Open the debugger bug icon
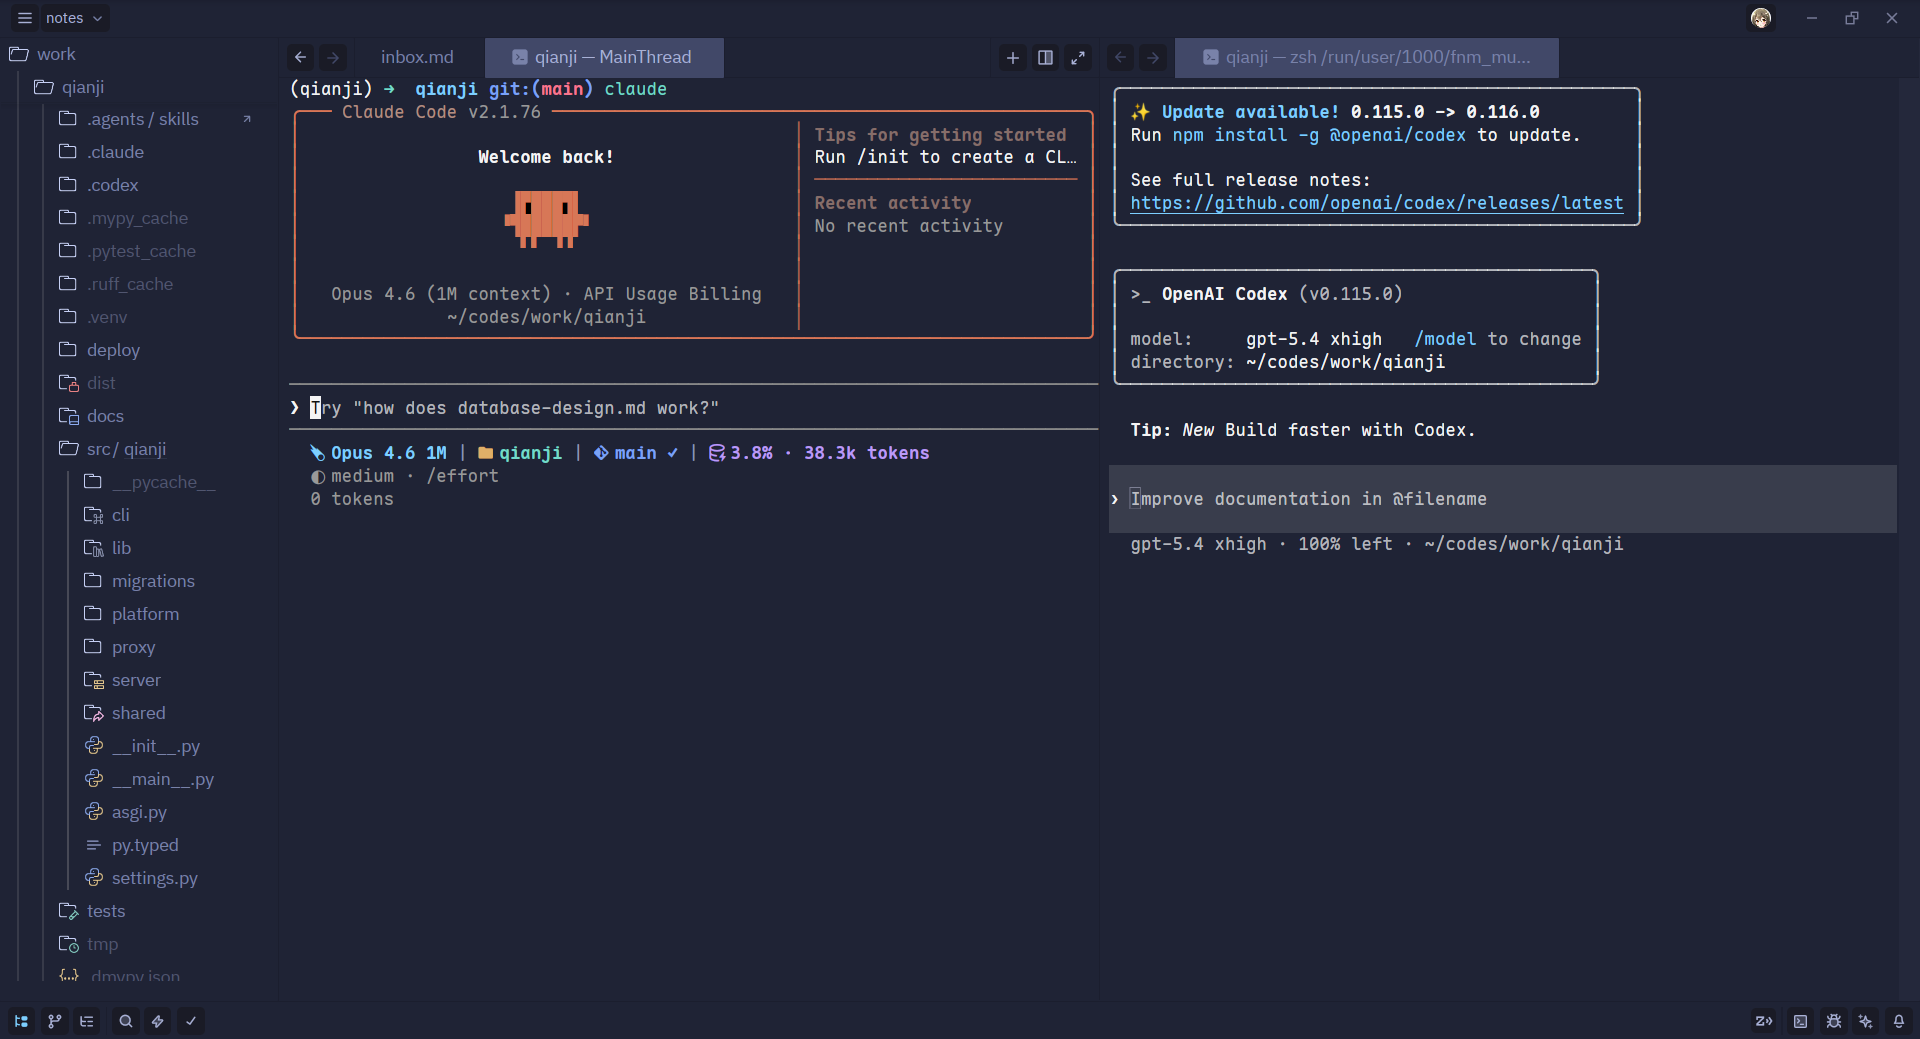The height and width of the screenshot is (1039, 1920). point(1833,1021)
